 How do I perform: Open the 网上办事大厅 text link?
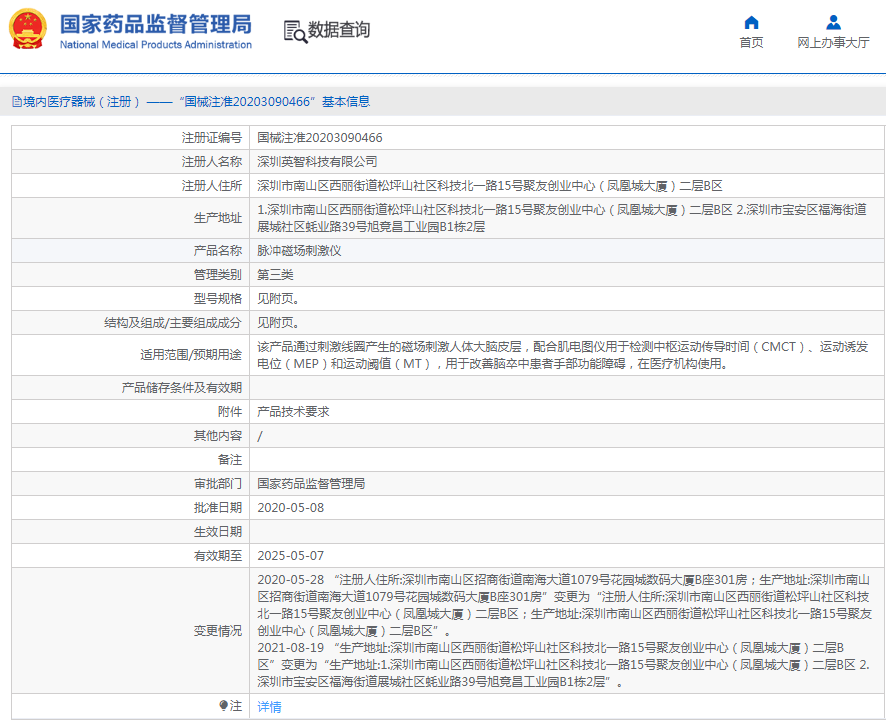[832, 42]
